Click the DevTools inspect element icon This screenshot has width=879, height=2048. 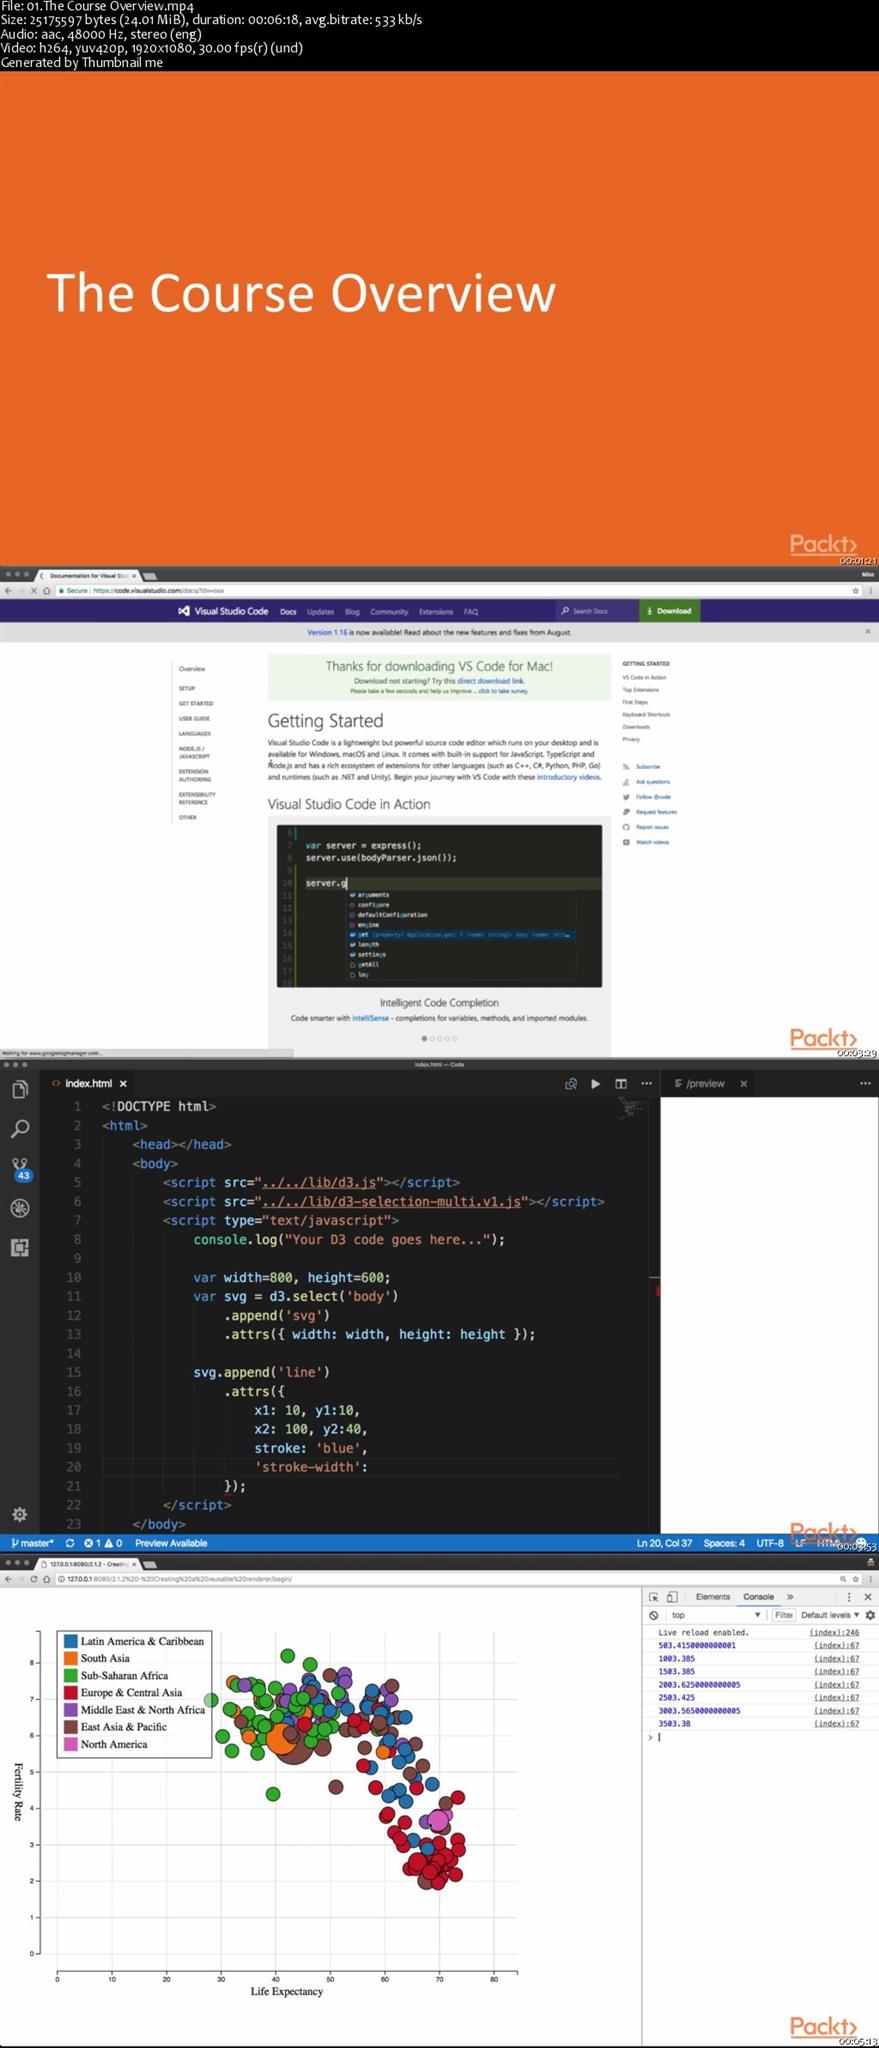tap(654, 1597)
